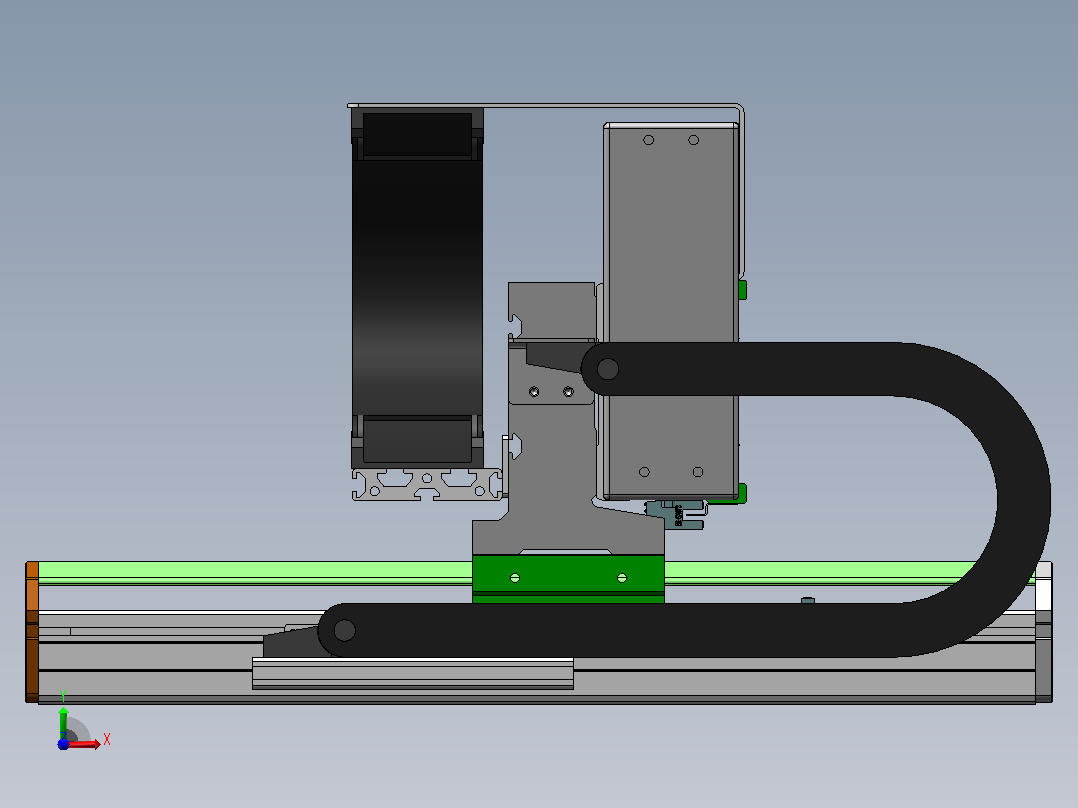Screen dimensions: 1078x808
Task: Select the blue Z axis dot on triad
Action: pyautogui.click(x=63, y=744)
